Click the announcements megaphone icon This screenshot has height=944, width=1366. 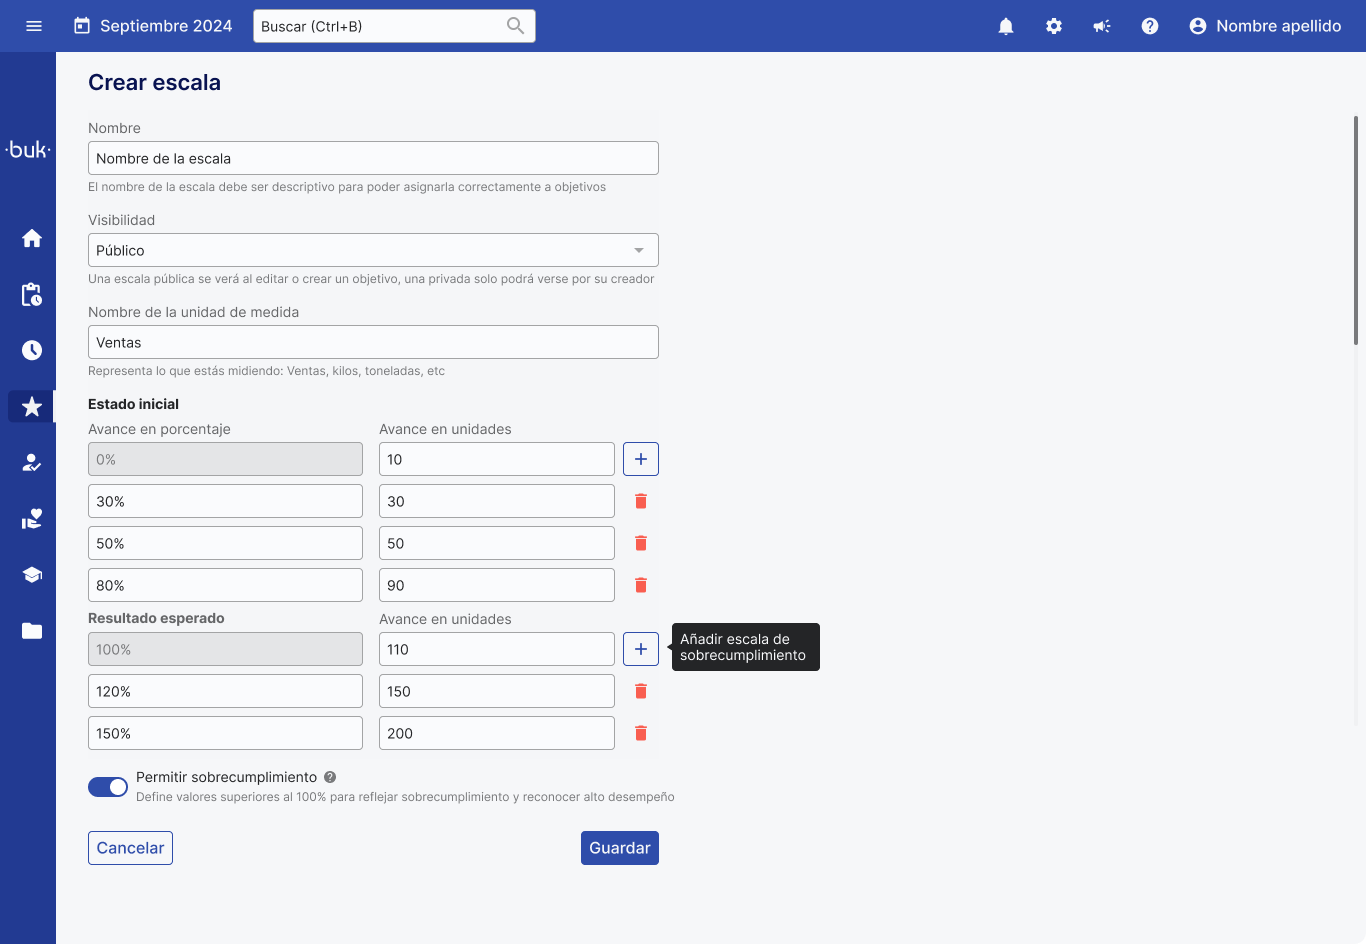1102,26
